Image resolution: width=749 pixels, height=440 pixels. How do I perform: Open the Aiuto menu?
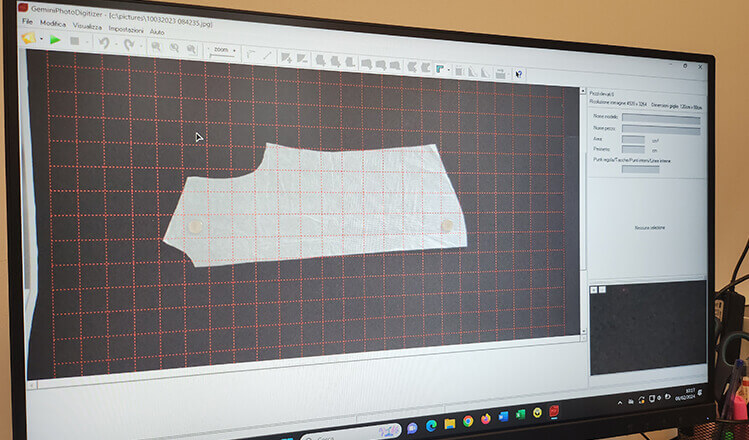click(x=157, y=32)
